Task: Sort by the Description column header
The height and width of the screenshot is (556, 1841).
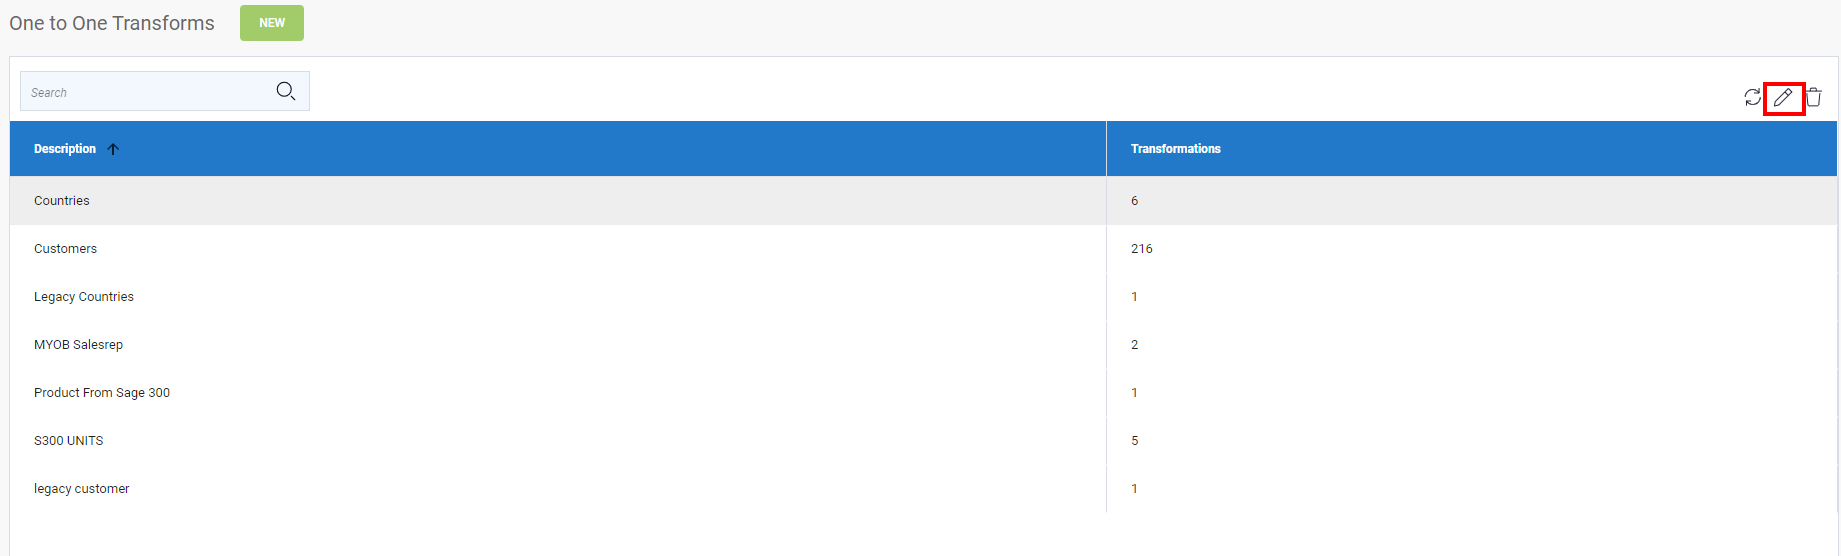Action: 65,149
